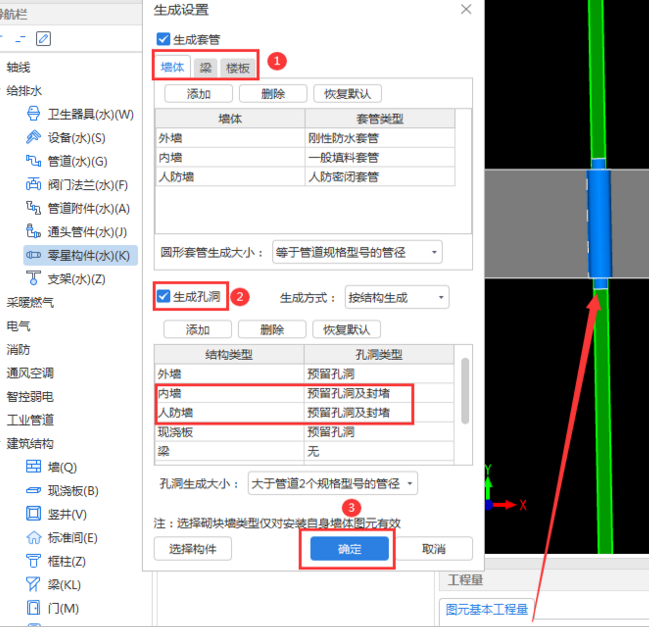Select 刚性防水套管 cell for 外墙

(x=380, y=138)
